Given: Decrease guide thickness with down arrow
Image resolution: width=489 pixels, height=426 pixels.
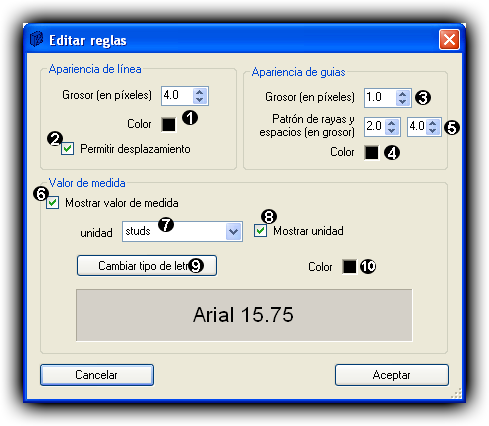Looking at the screenshot, I should tap(402, 102).
